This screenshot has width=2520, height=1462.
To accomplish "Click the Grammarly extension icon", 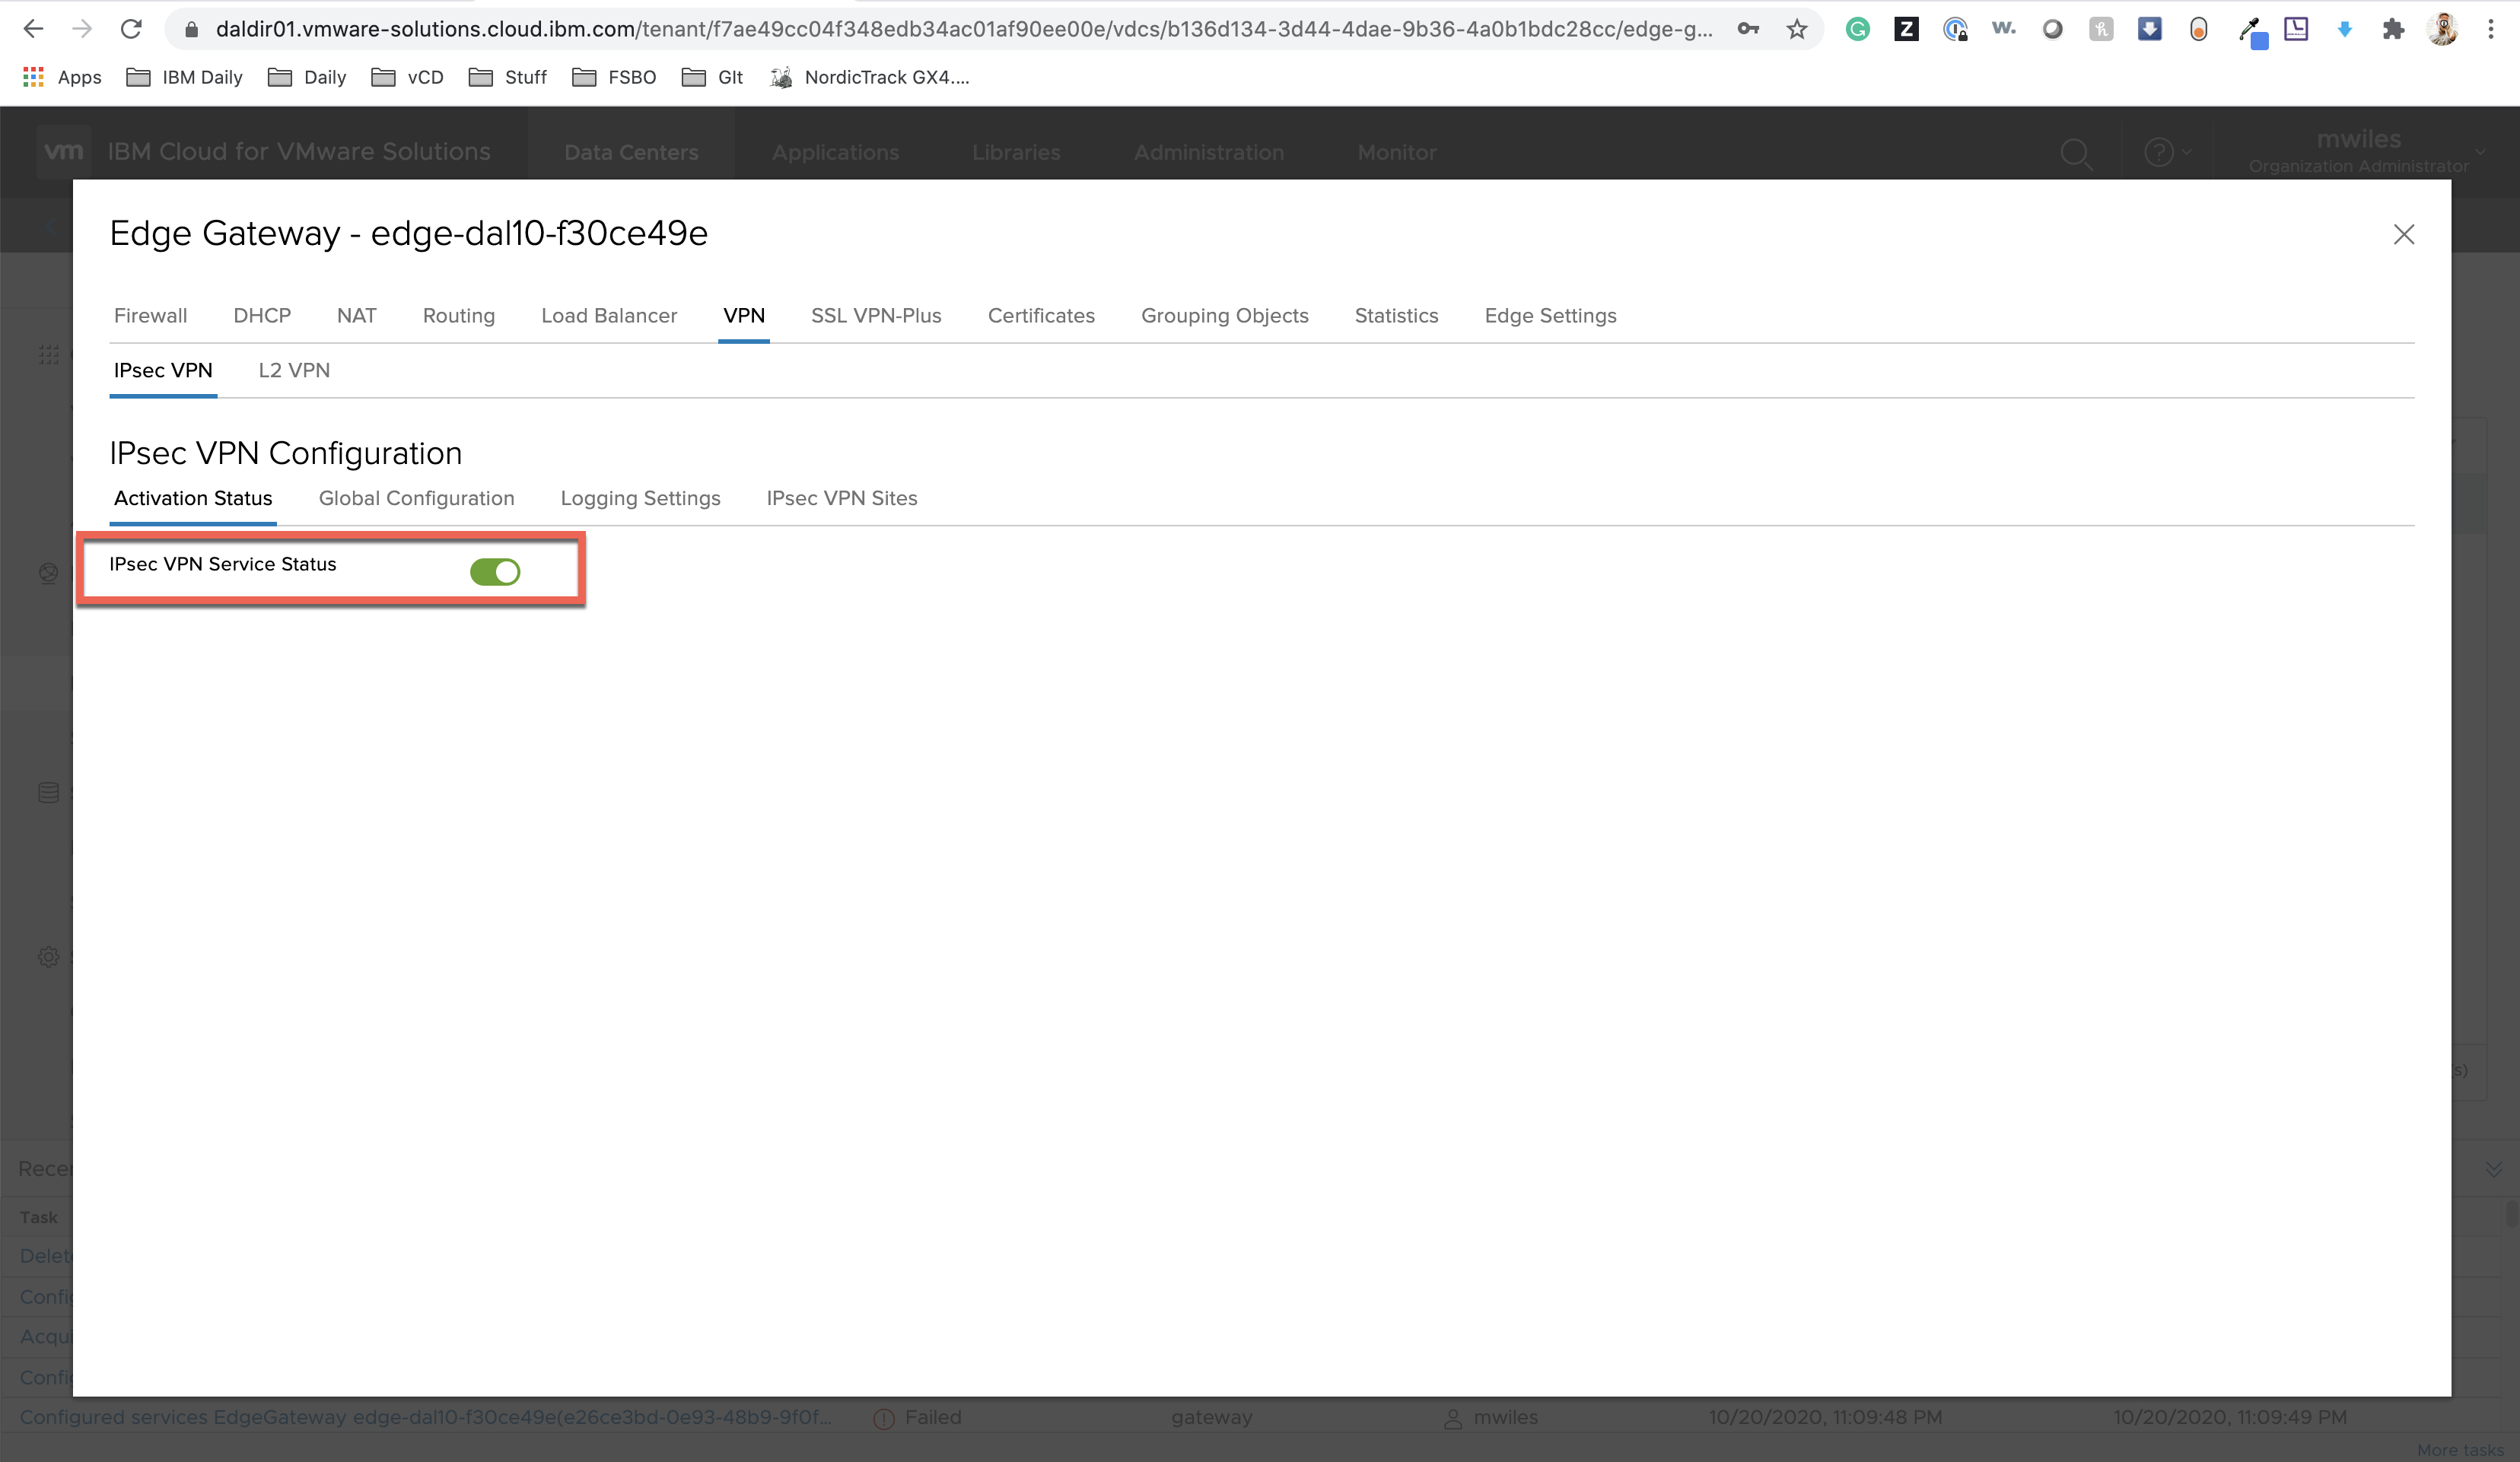I will [x=1857, y=29].
